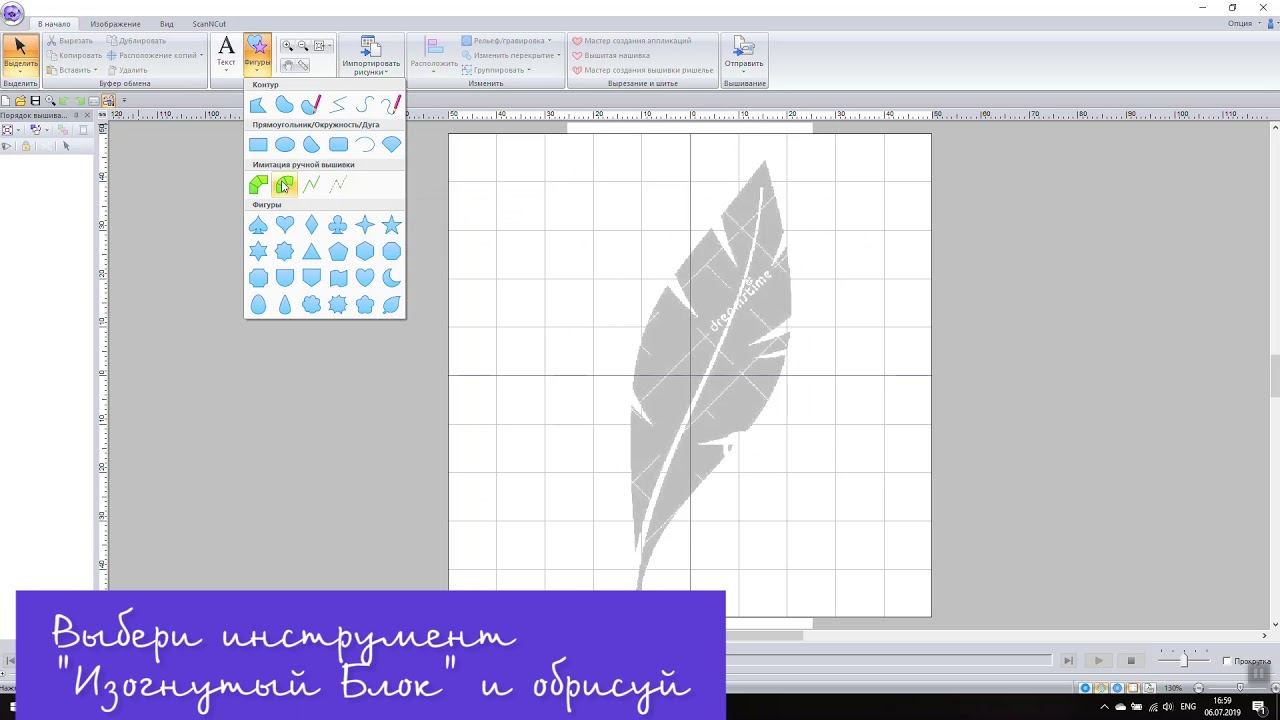
Task: Click Удалить delete button
Action: (x=127, y=70)
